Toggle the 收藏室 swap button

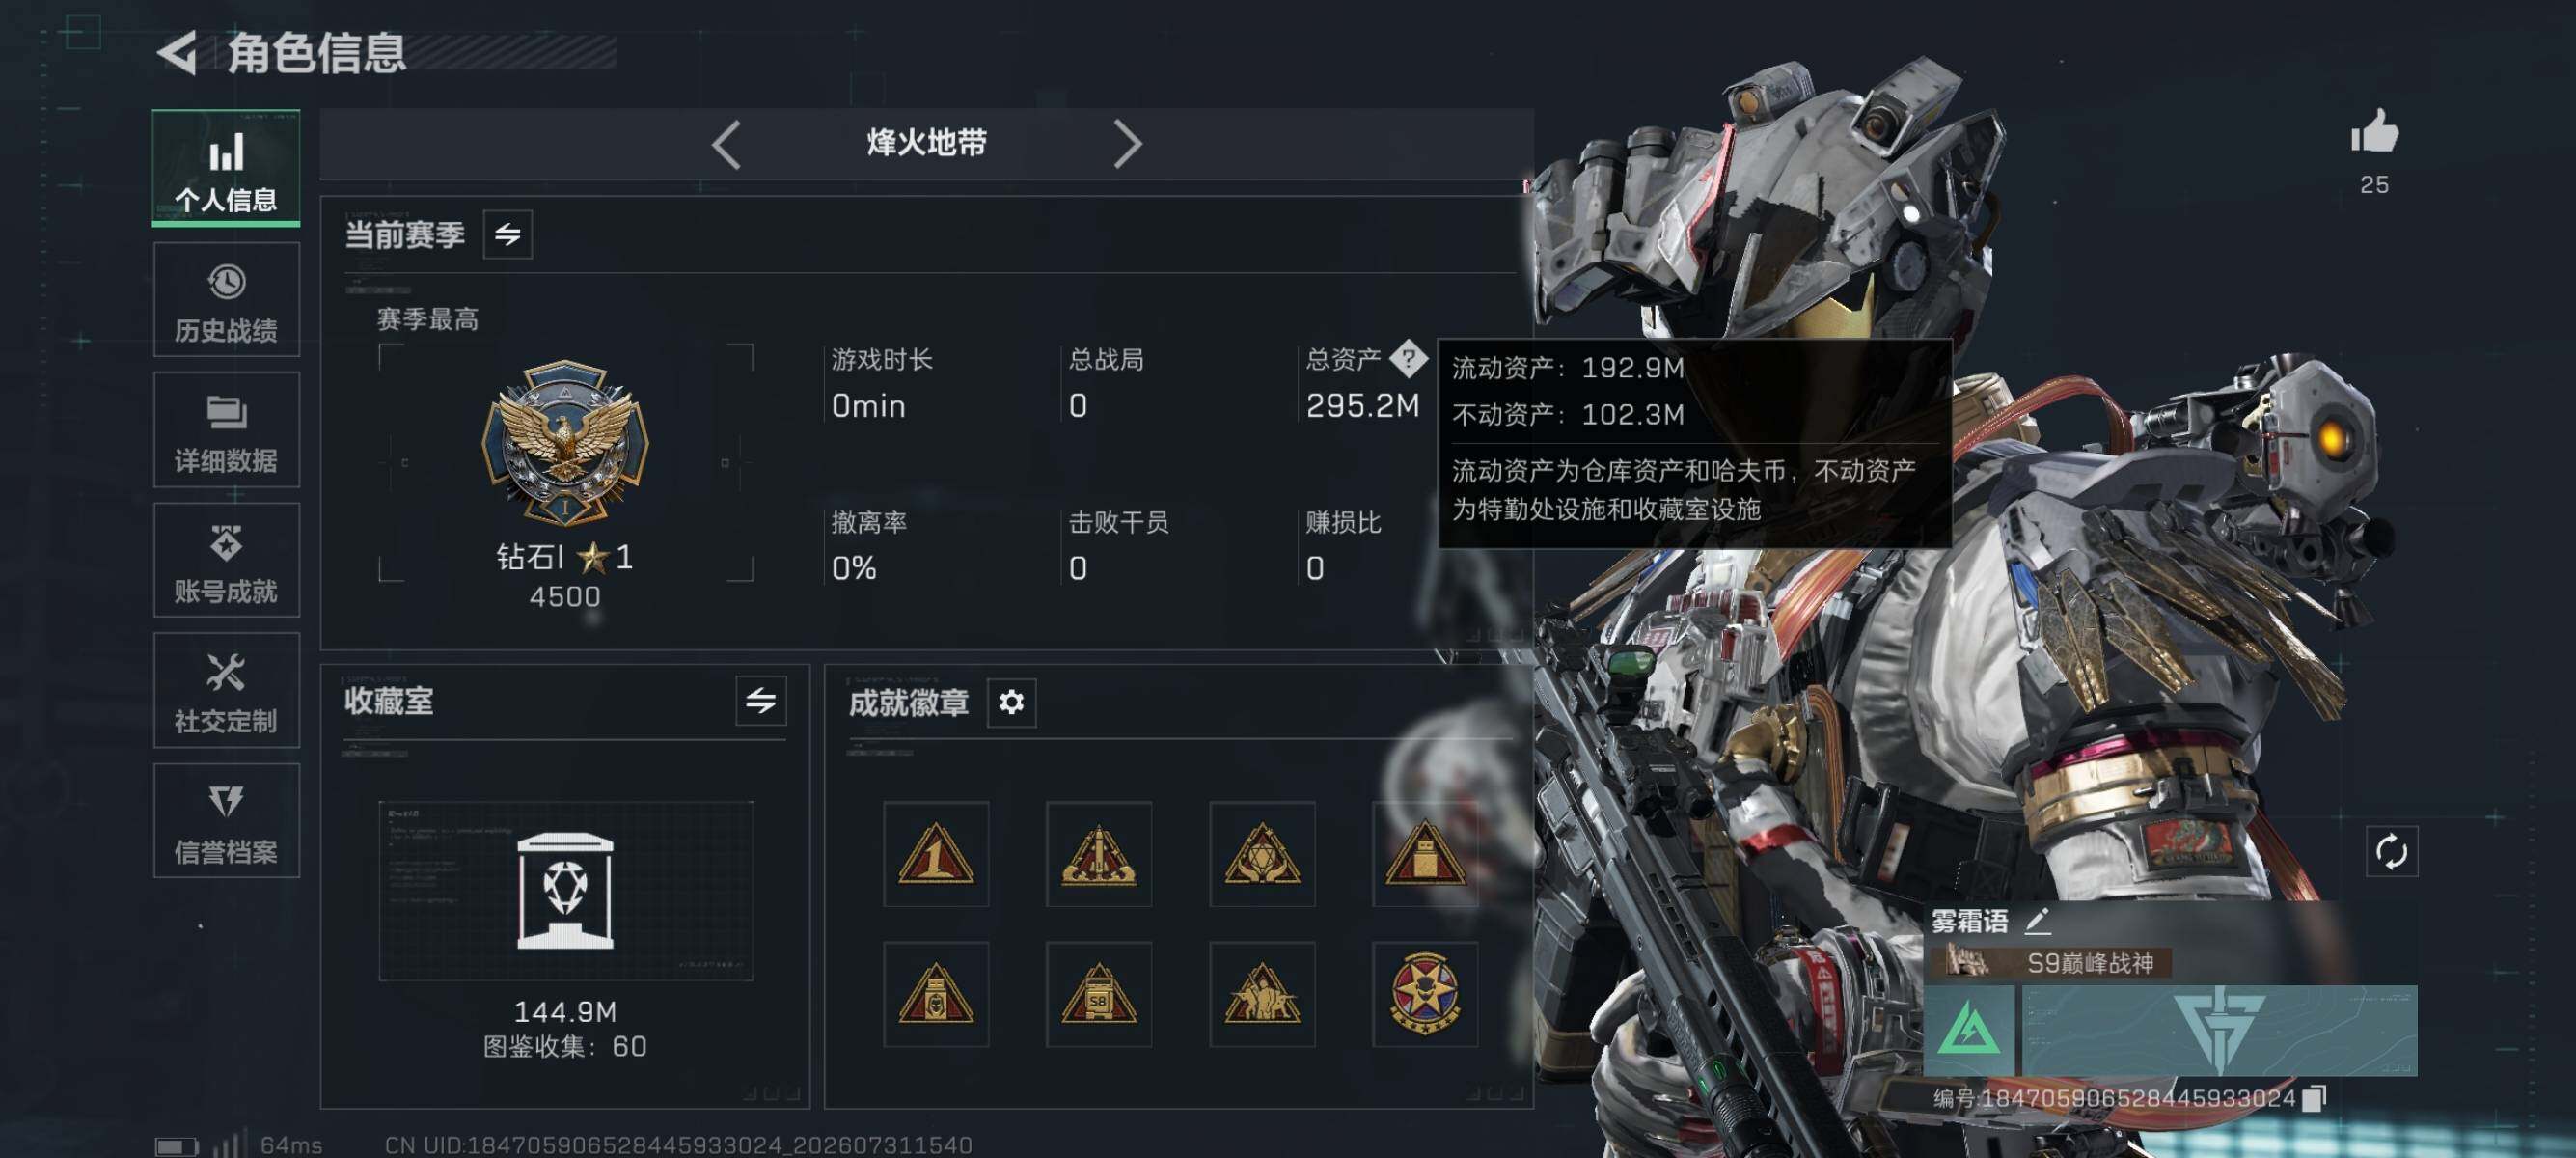coord(760,700)
